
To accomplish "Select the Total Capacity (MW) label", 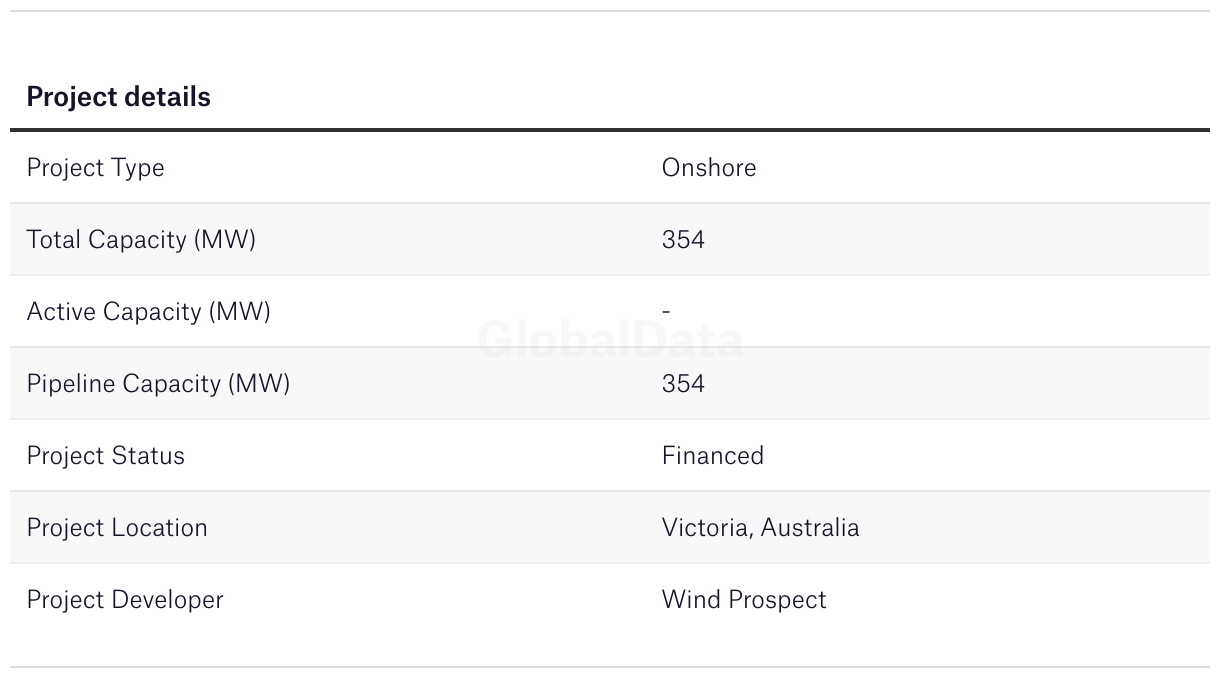I will (x=141, y=240).
